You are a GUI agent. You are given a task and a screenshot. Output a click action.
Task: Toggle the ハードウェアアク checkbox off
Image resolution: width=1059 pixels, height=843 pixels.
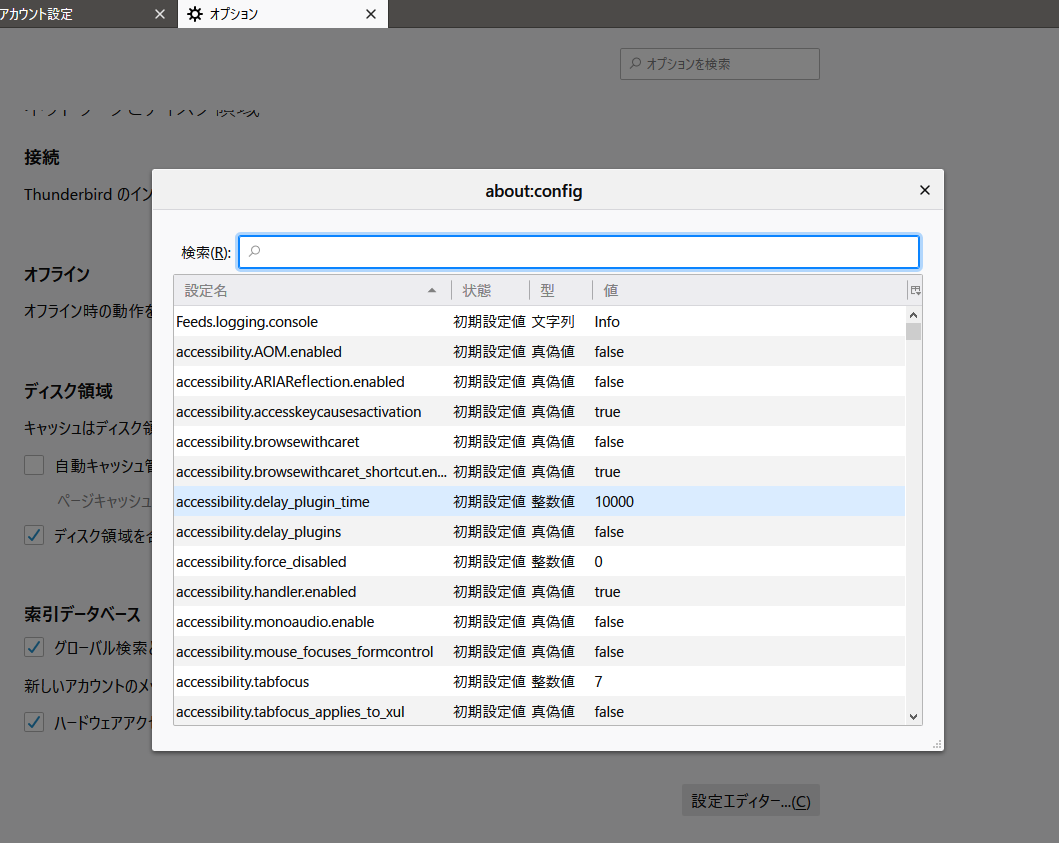coord(34,721)
